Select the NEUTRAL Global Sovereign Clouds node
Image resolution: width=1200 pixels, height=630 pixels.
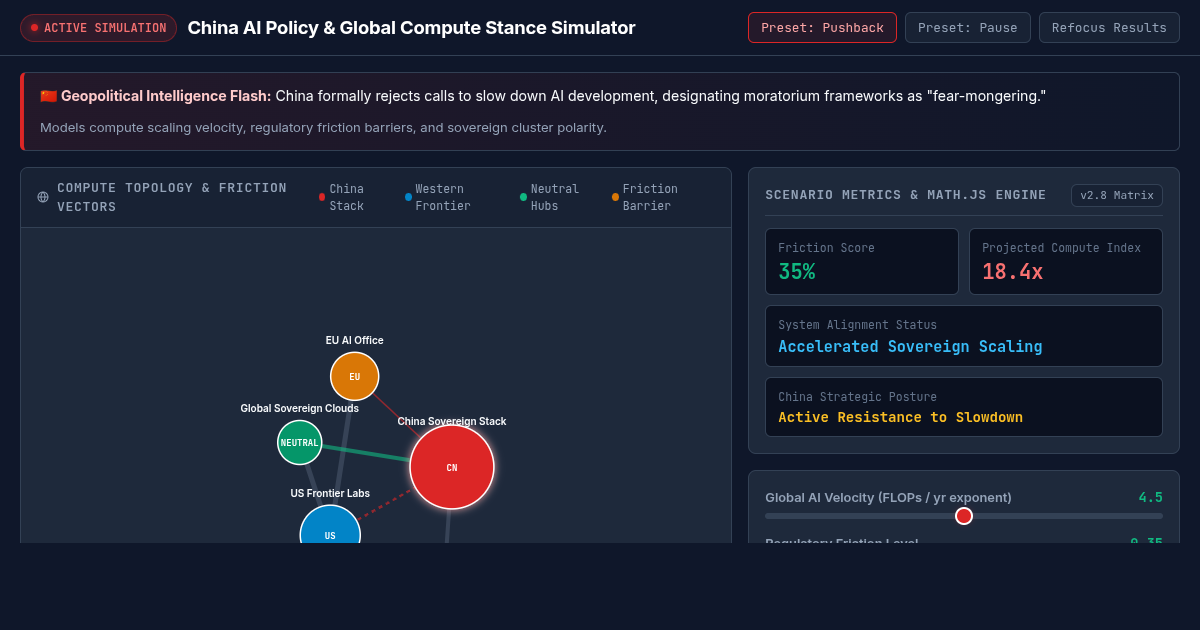(x=300, y=442)
